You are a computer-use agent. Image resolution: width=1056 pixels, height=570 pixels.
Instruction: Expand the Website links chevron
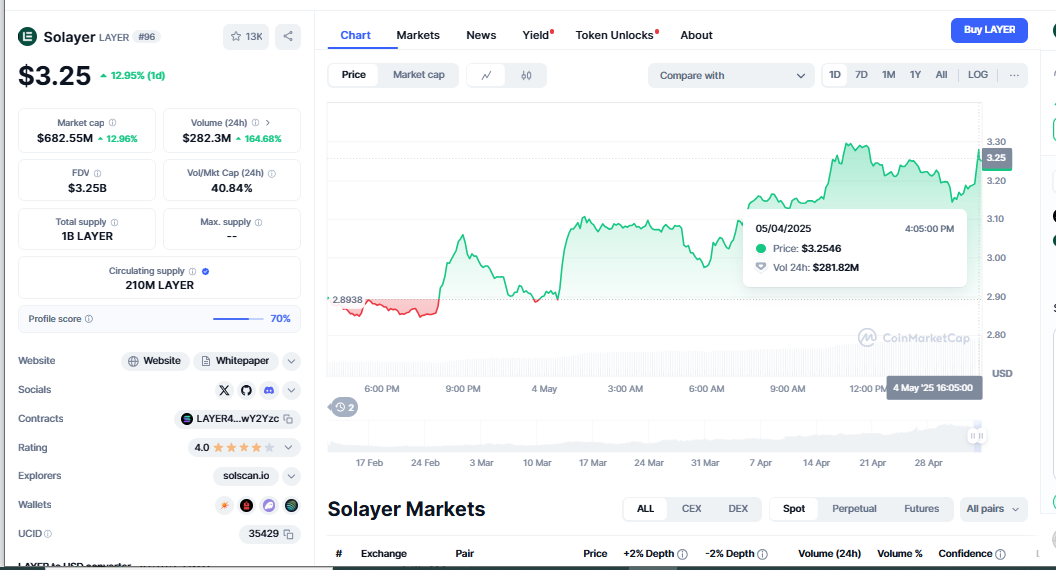coord(291,361)
